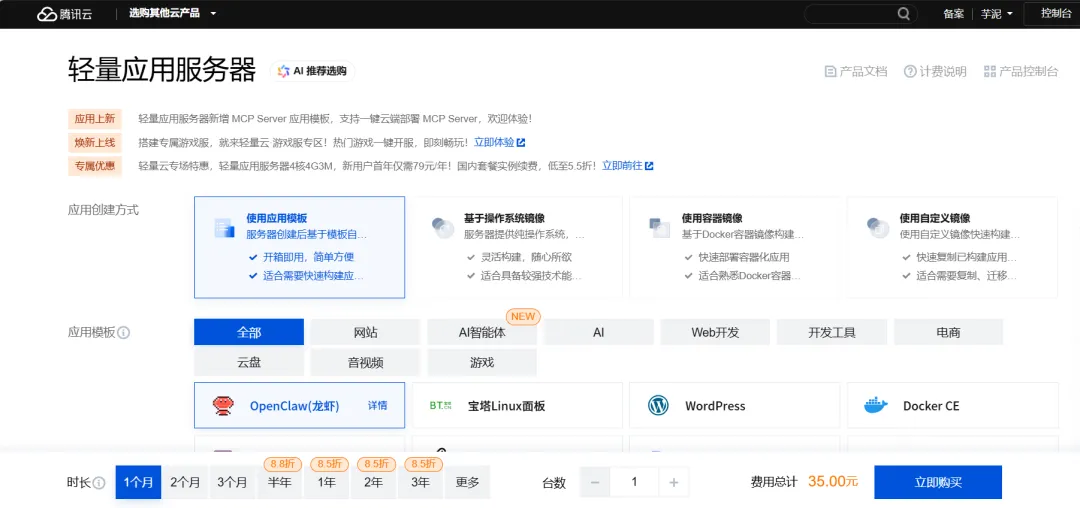Click the 基于操作系统镜像 icon
Screen dimensions: 1080x508
point(442,228)
